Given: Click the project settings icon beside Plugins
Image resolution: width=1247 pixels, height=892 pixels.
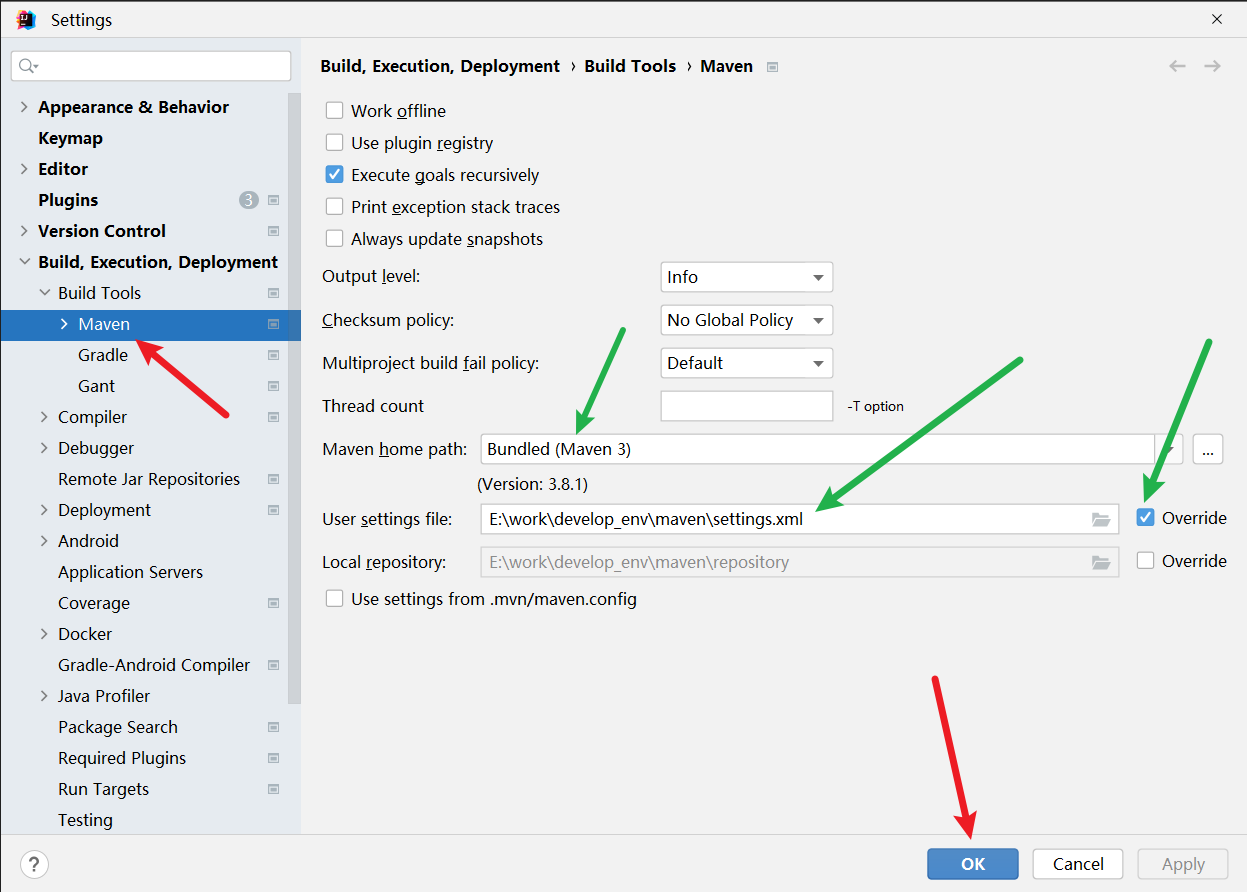Looking at the screenshot, I should [x=273, y=200].
